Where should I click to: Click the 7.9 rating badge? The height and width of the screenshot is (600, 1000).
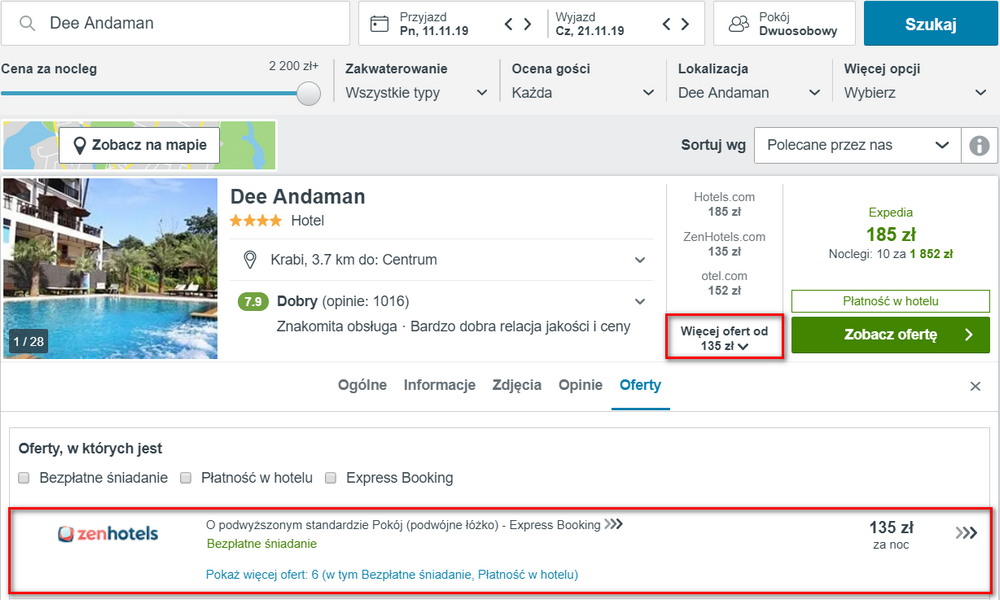(x=253, y=302)
